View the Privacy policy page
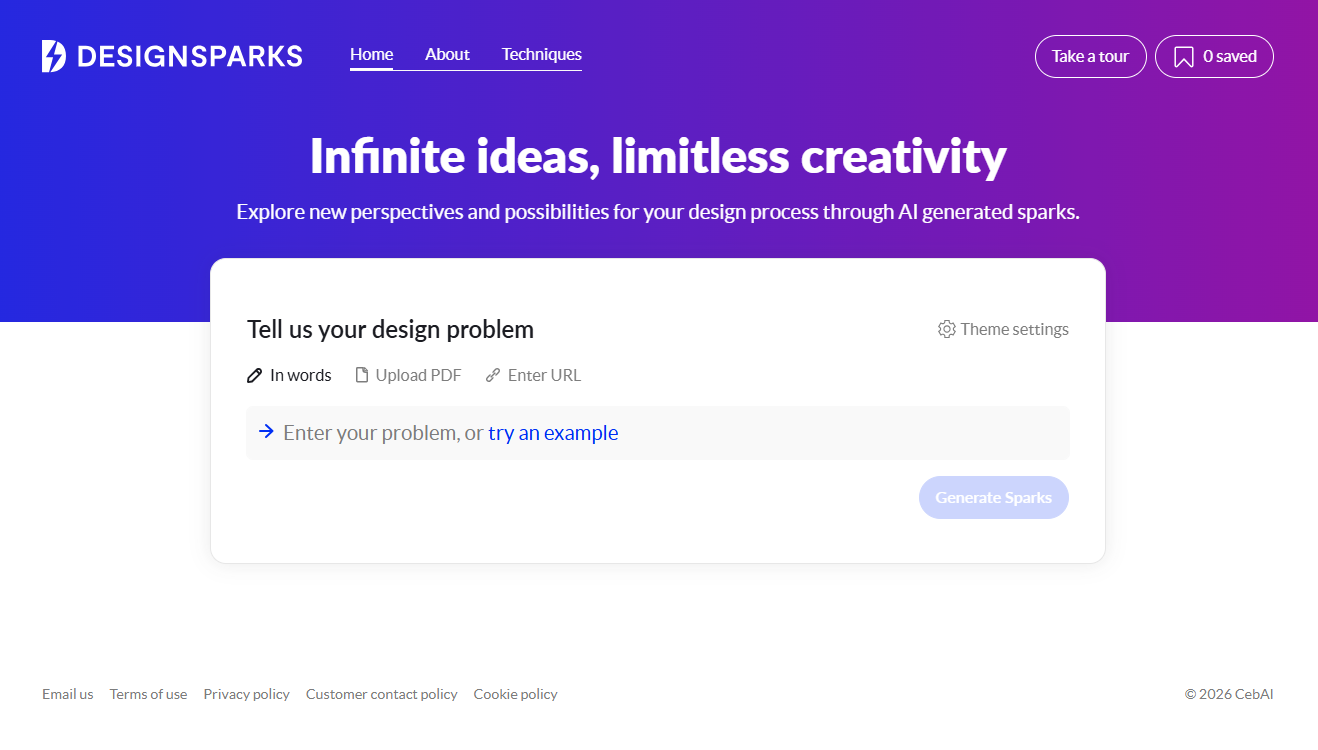This screenshot has height=750, width=1318. pyautogui.click(x=246, y=694)
